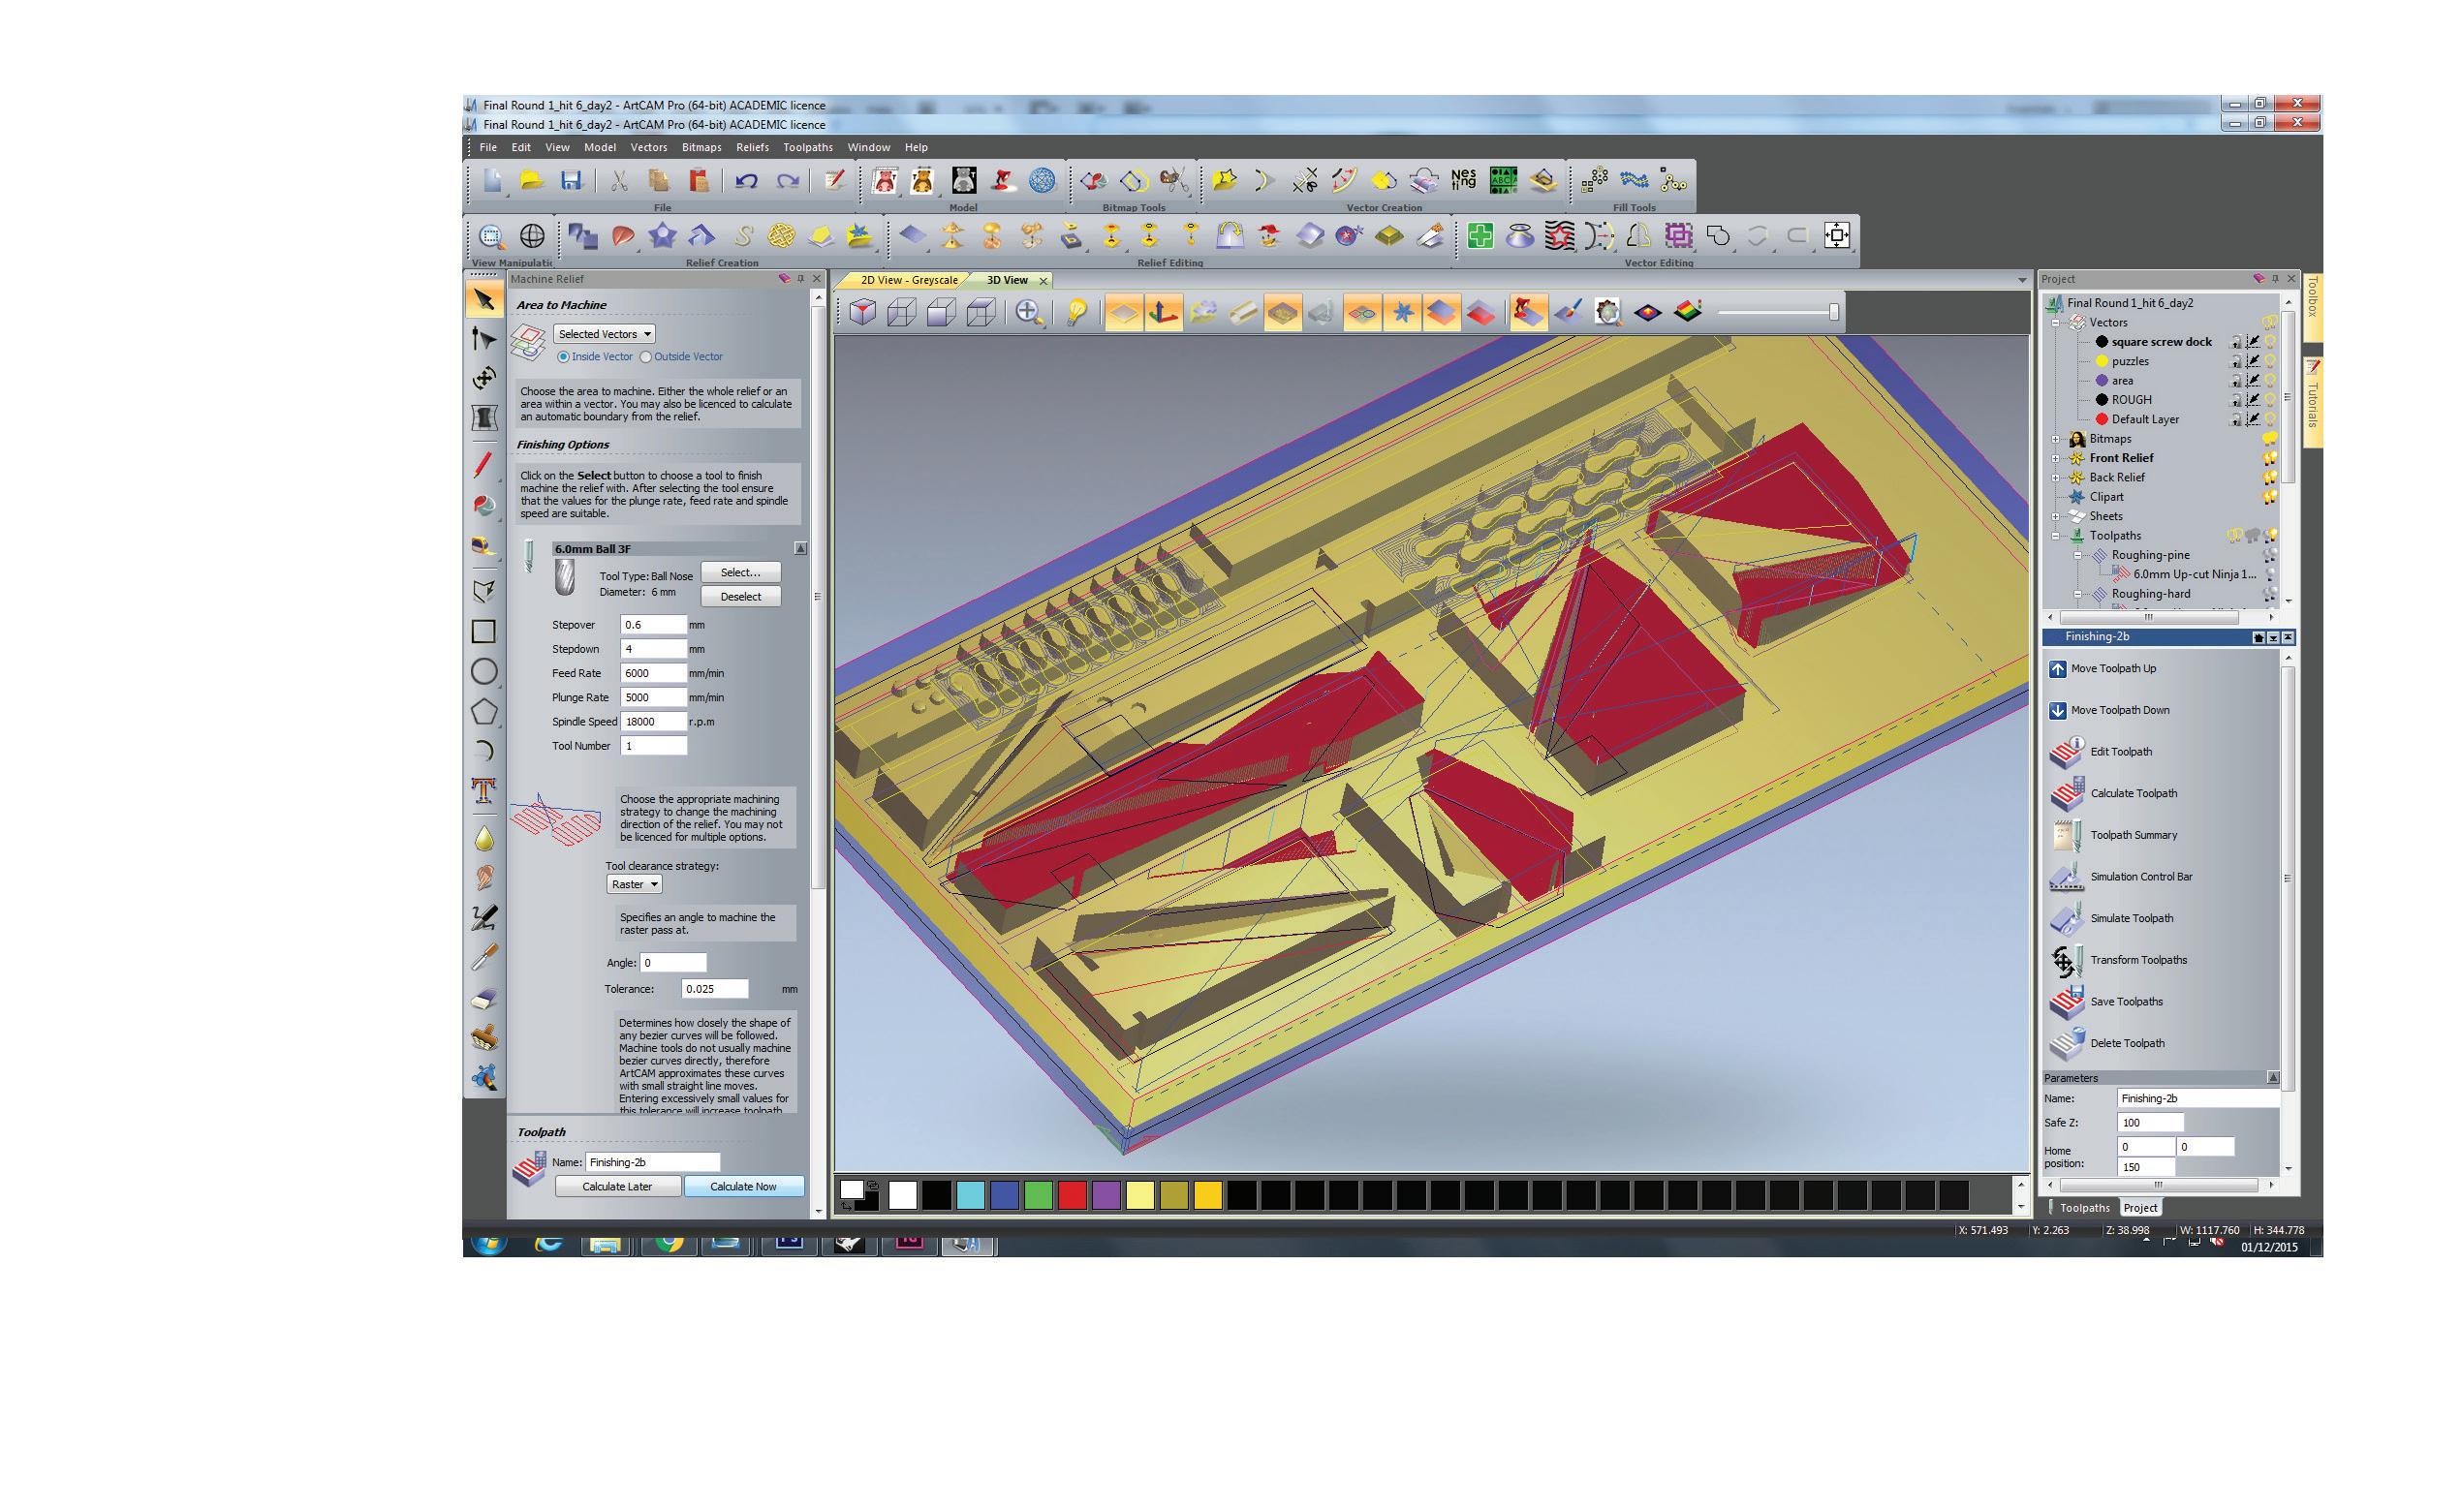Select the arrow Select tool in left toolbar
2461x1512 pixels.
[x=484, y=299]
